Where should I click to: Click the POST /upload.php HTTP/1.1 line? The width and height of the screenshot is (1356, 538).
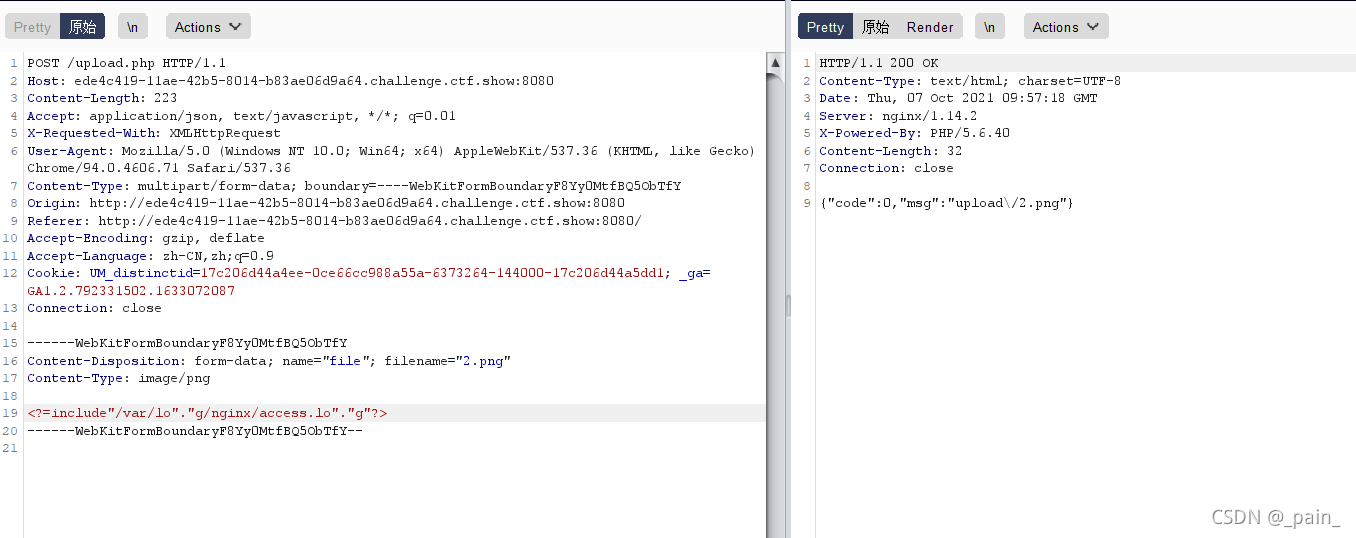(127, 63)
